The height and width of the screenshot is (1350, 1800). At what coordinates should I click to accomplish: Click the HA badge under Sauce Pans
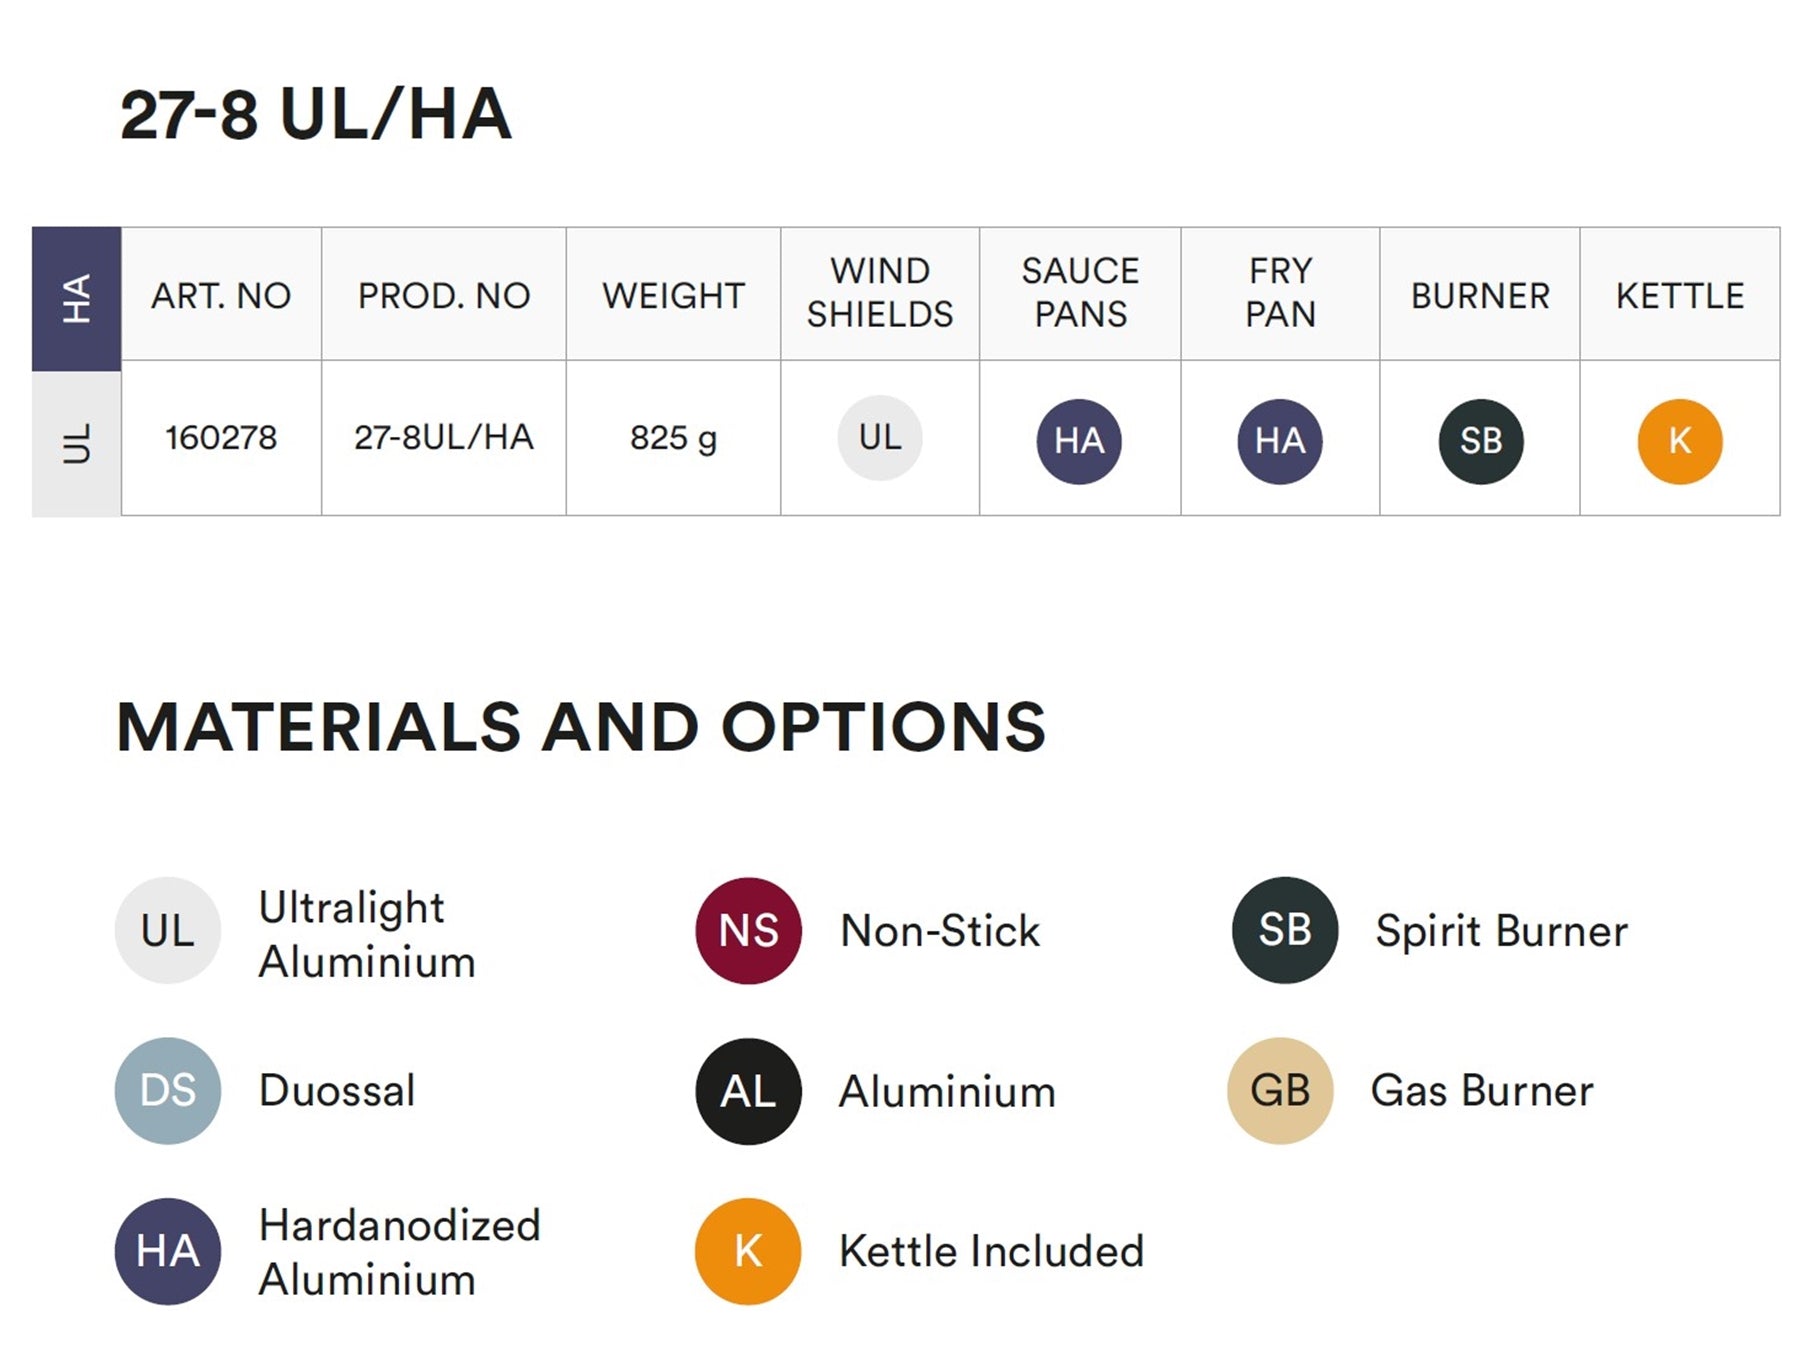pos(1079,441)
